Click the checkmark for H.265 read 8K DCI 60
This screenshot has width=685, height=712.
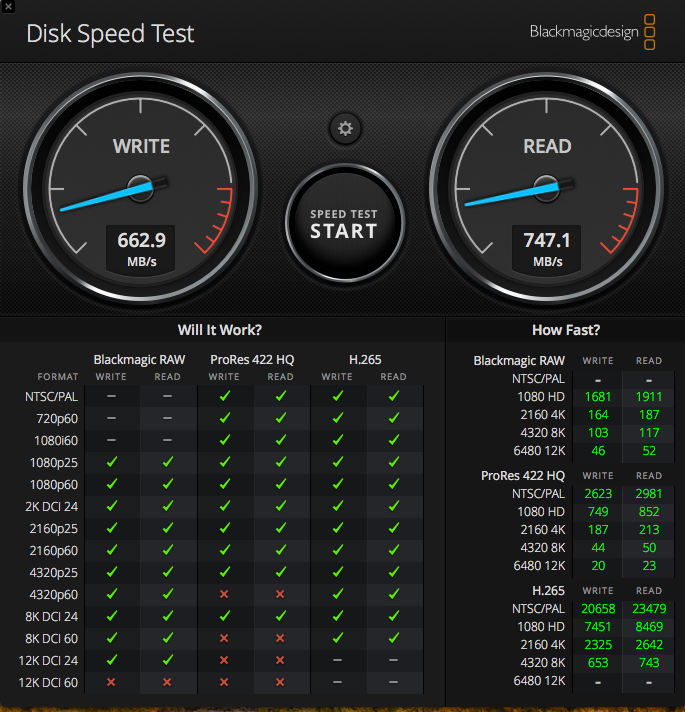click(394, 638)
